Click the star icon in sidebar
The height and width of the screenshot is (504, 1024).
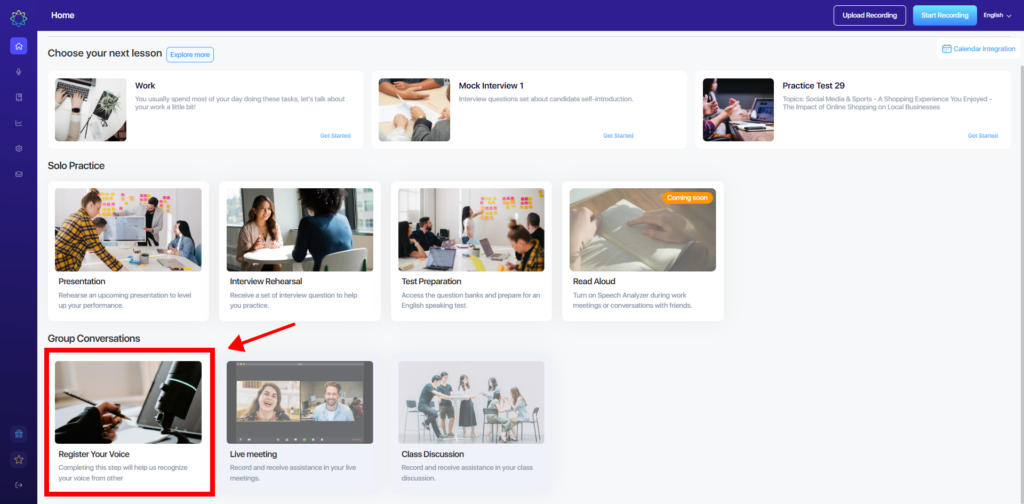pyautogui.click(x=18, y=460)
